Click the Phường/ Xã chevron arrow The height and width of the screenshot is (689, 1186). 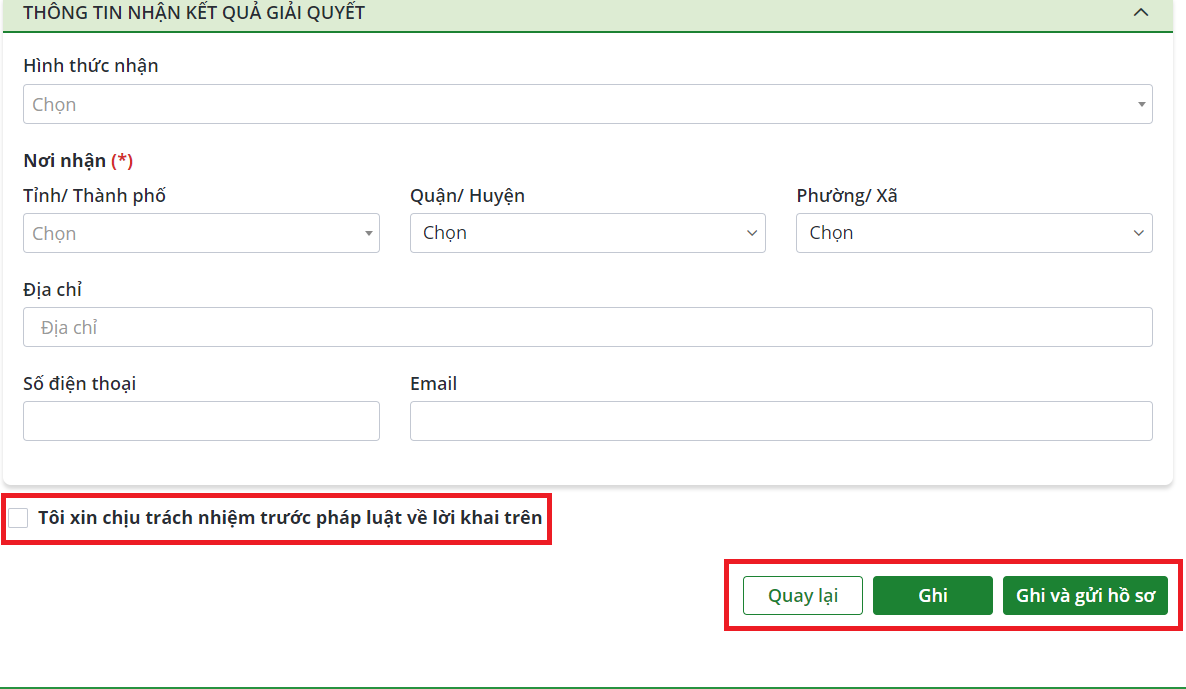1138,233
